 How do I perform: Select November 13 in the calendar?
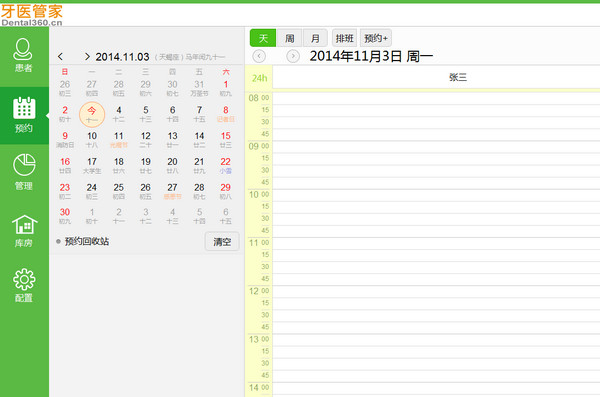point(172,140)
